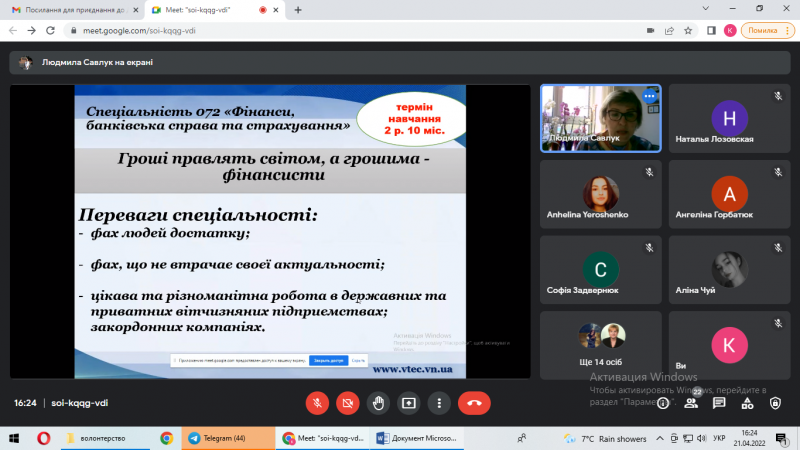Click the Людмила Савлук presenting avatar
Viewport: 800px width, 450px height.
tap(26, 62)
